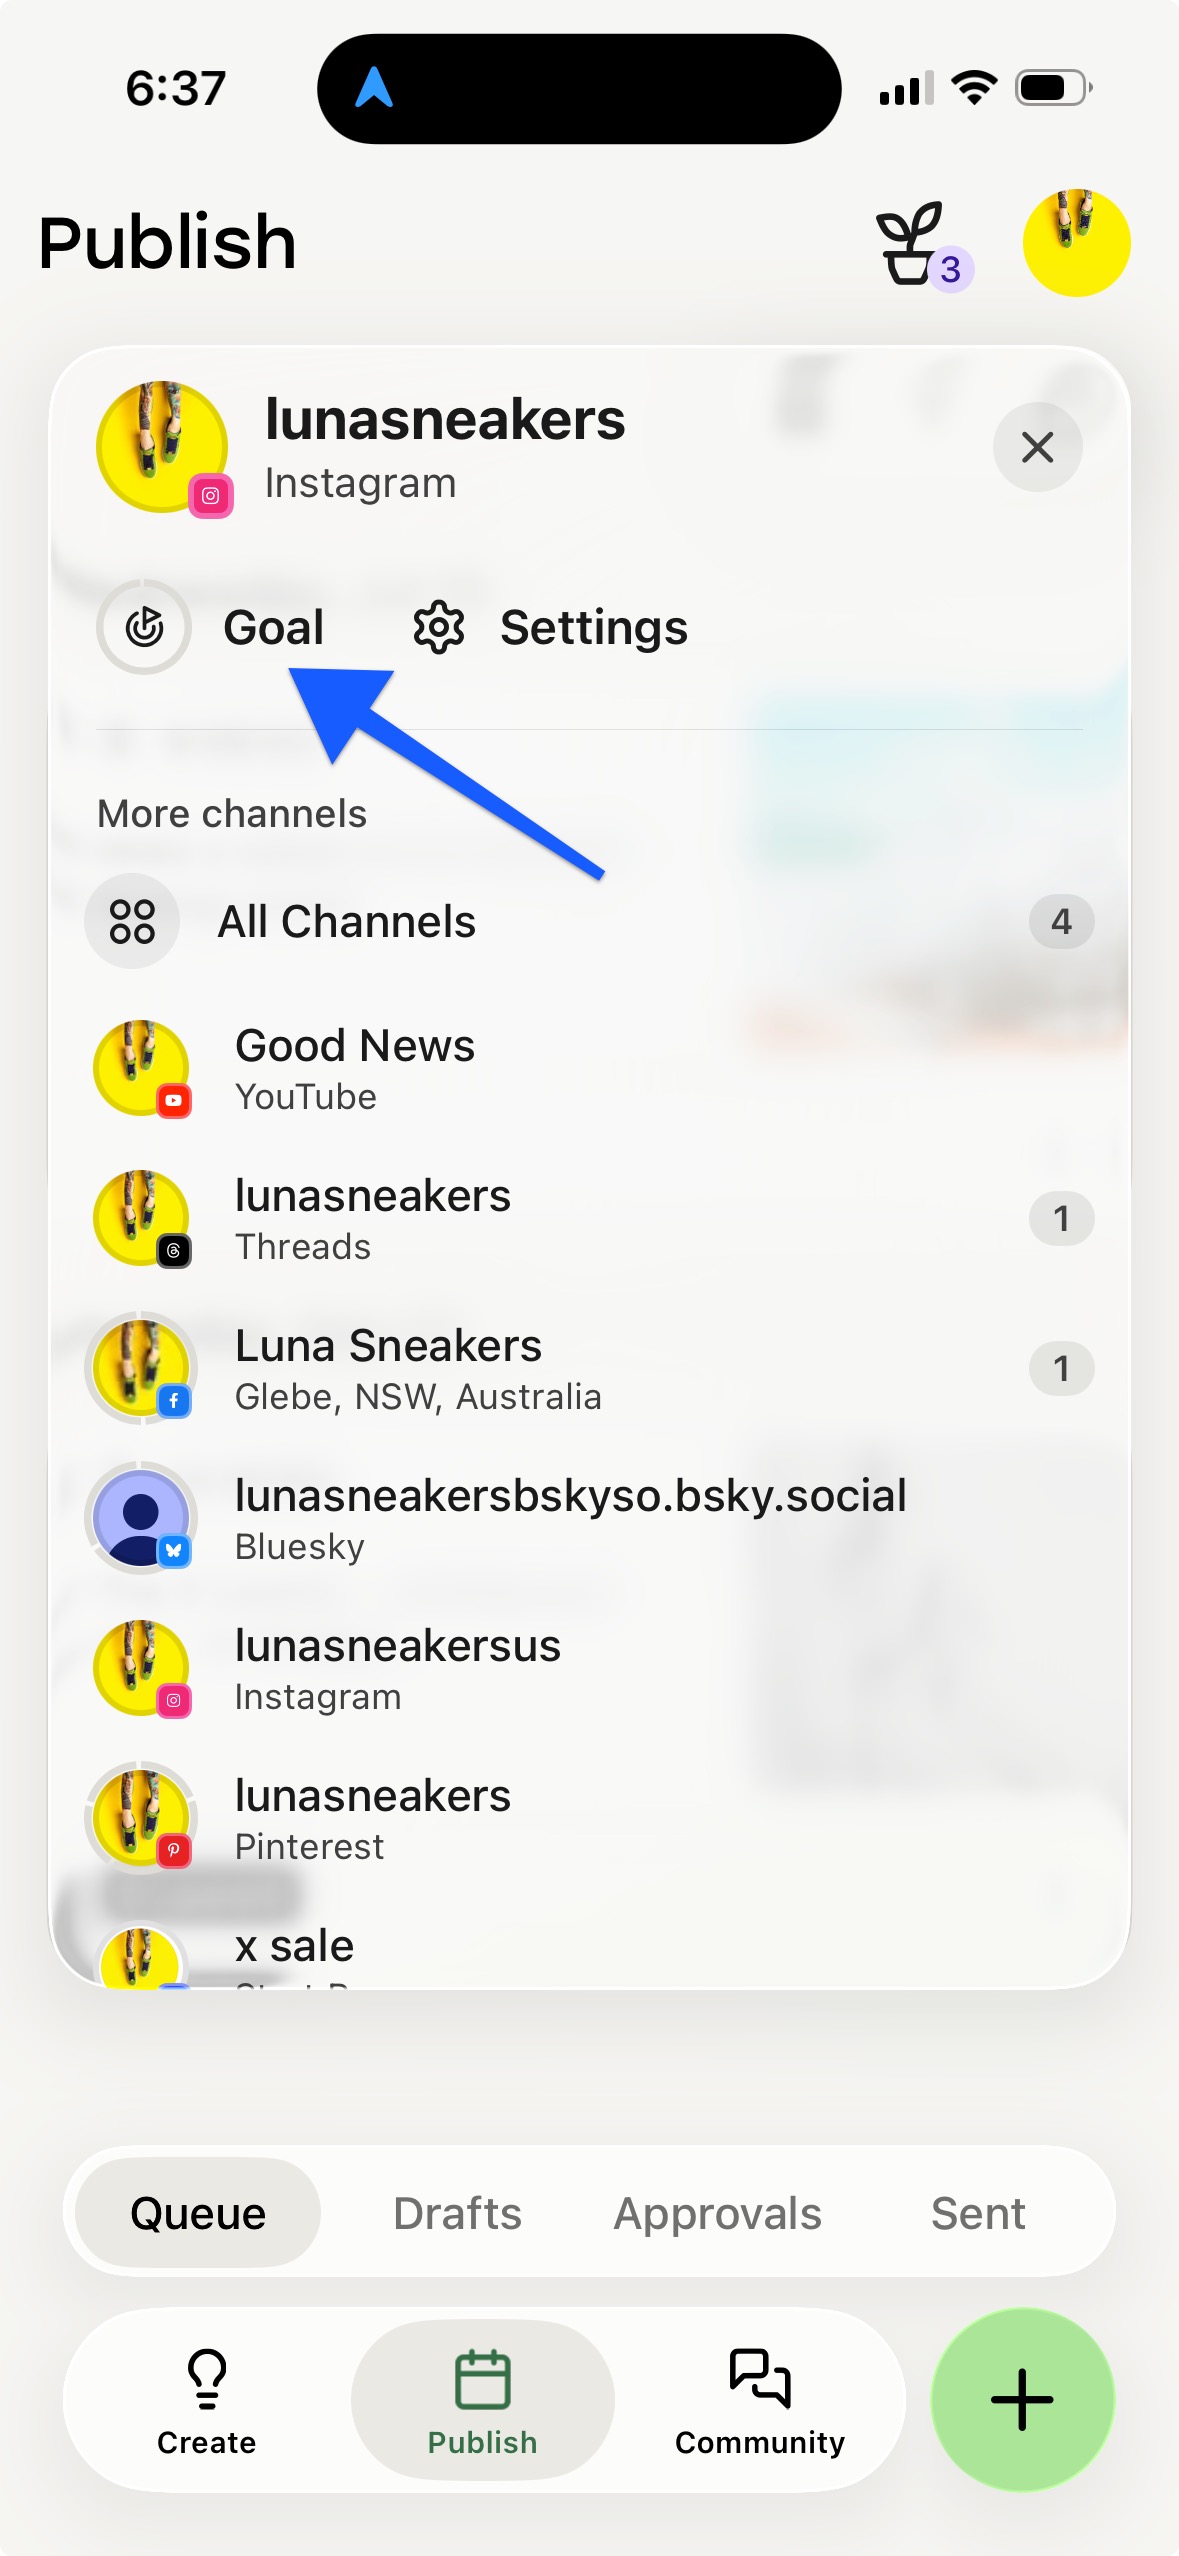Open the streak plant icon with badge 3
The width and height of the screenshot is (1179, 2556).
[923, 245]
